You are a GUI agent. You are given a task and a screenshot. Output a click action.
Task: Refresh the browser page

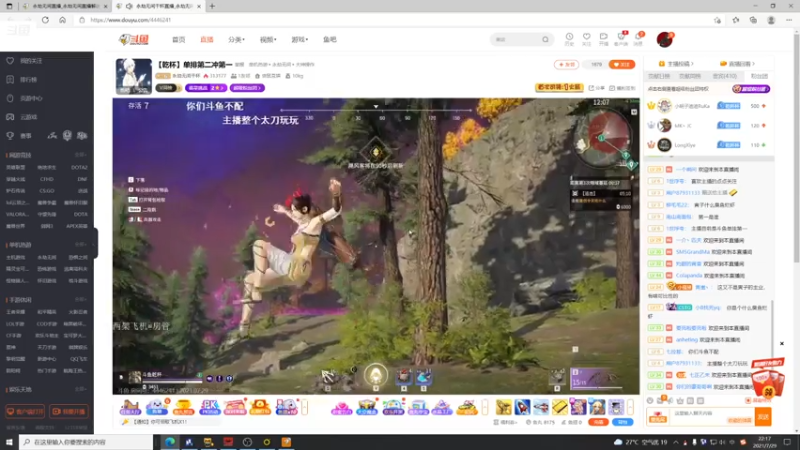point(45,20)
